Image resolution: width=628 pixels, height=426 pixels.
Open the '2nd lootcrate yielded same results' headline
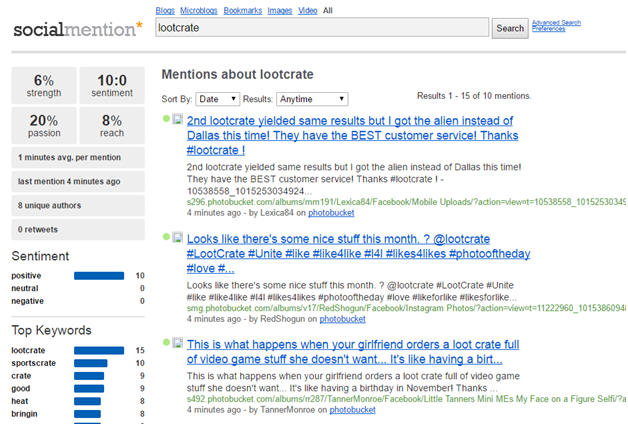[x=352, y=135]
